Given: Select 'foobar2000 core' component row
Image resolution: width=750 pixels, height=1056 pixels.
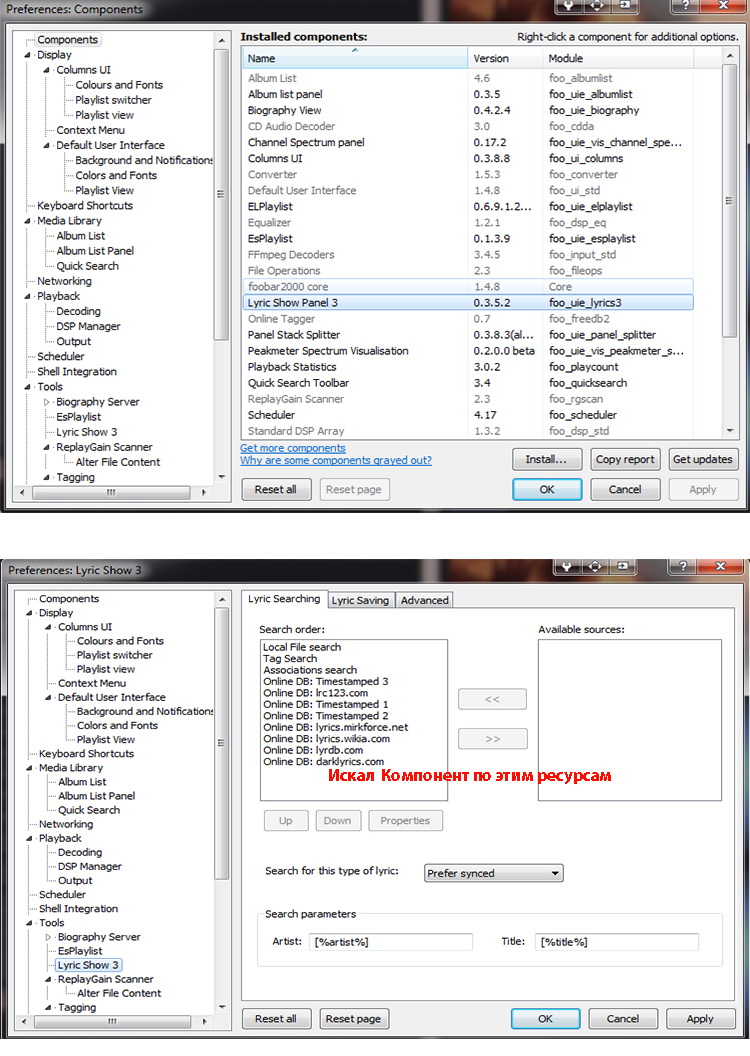Looking at the screenshot, I should [468, 287].
